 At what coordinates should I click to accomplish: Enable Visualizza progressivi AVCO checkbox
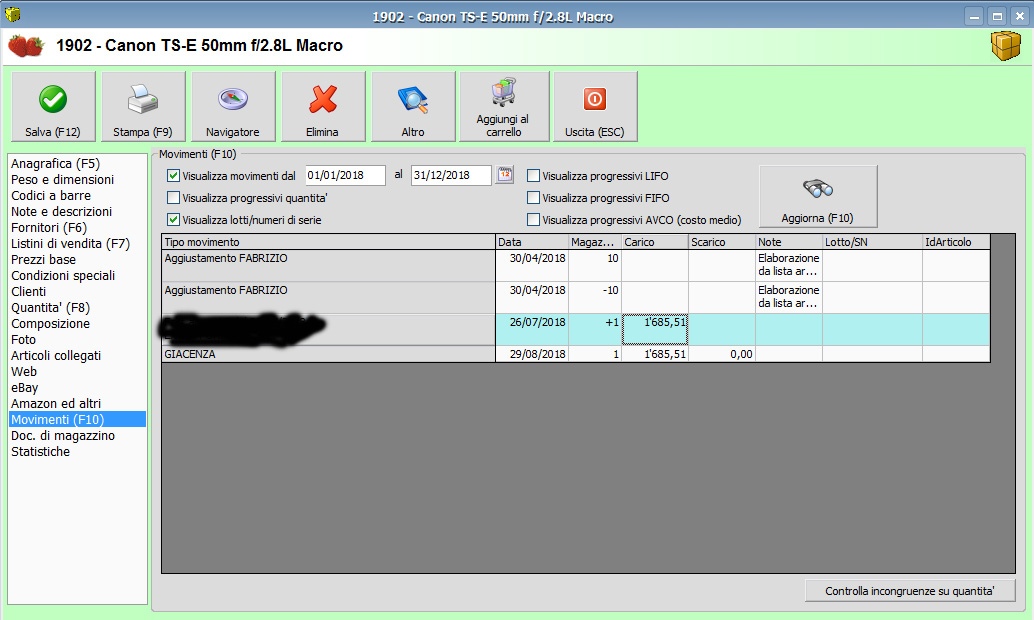coord(533,220)
